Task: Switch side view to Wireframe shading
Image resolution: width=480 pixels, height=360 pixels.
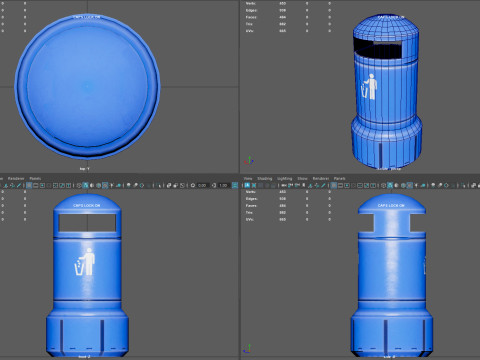Action: click(383, 185)
